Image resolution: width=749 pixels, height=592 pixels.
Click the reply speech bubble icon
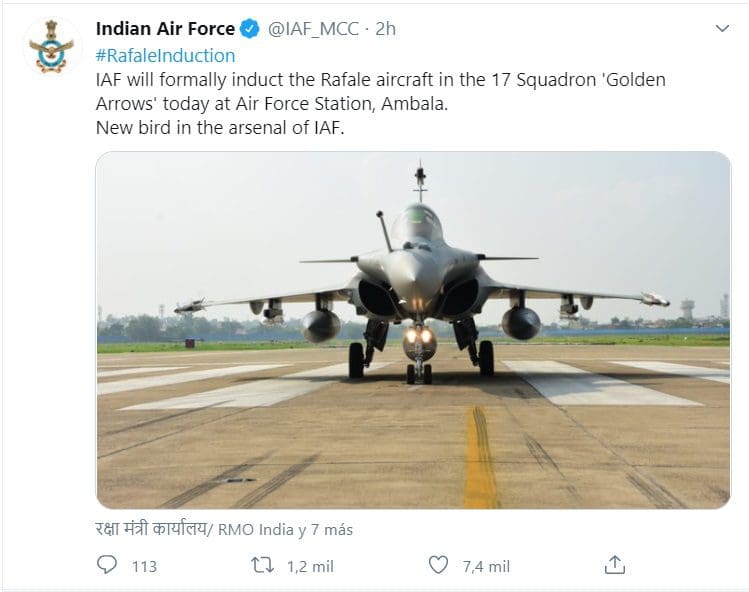click(107, 565)
